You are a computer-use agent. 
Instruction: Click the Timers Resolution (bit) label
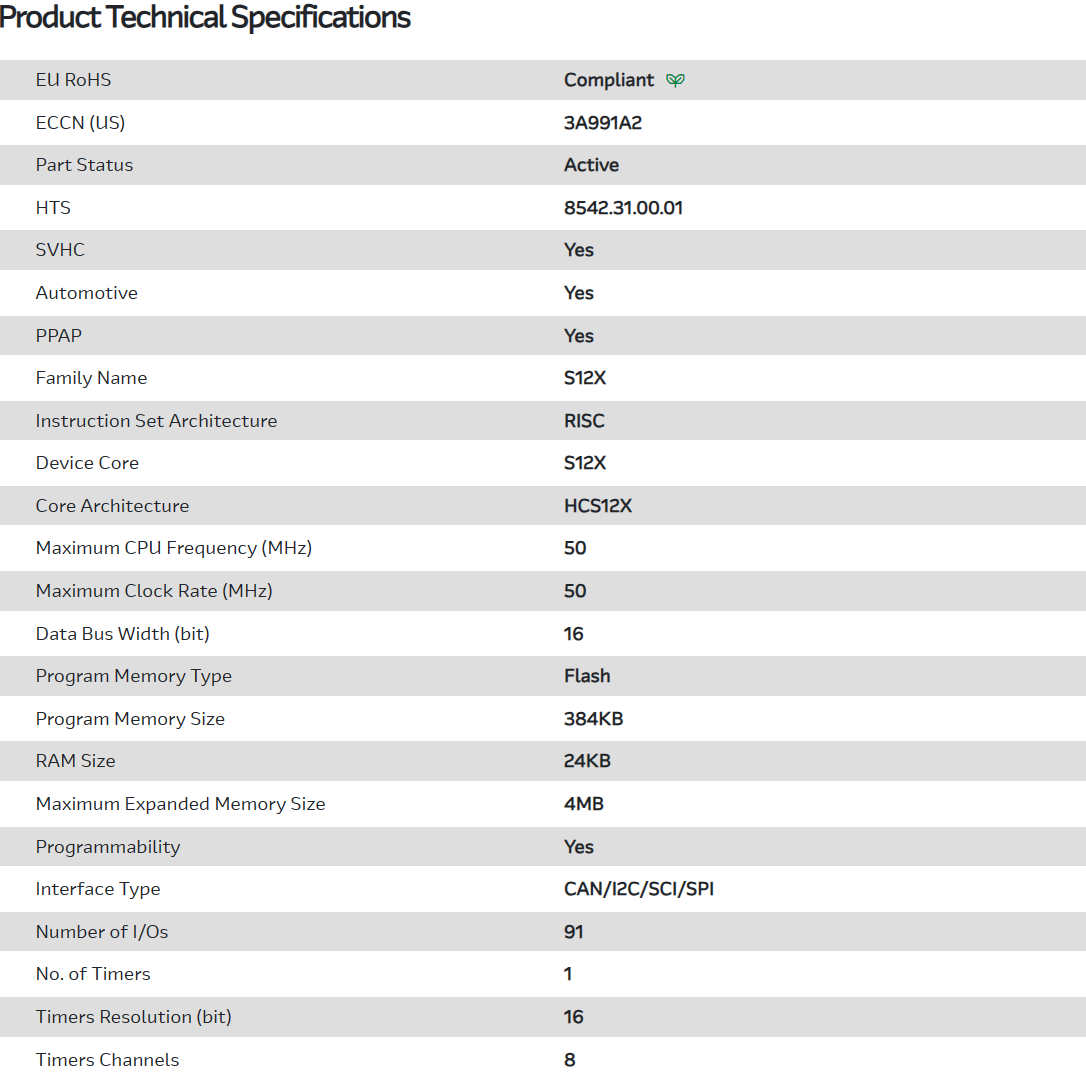(133, 1017)
